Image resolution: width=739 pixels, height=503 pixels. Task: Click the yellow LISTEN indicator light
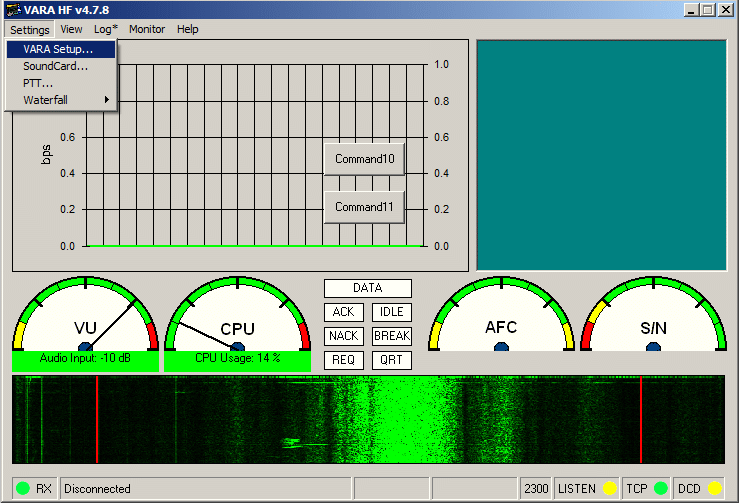coord(609,489)
